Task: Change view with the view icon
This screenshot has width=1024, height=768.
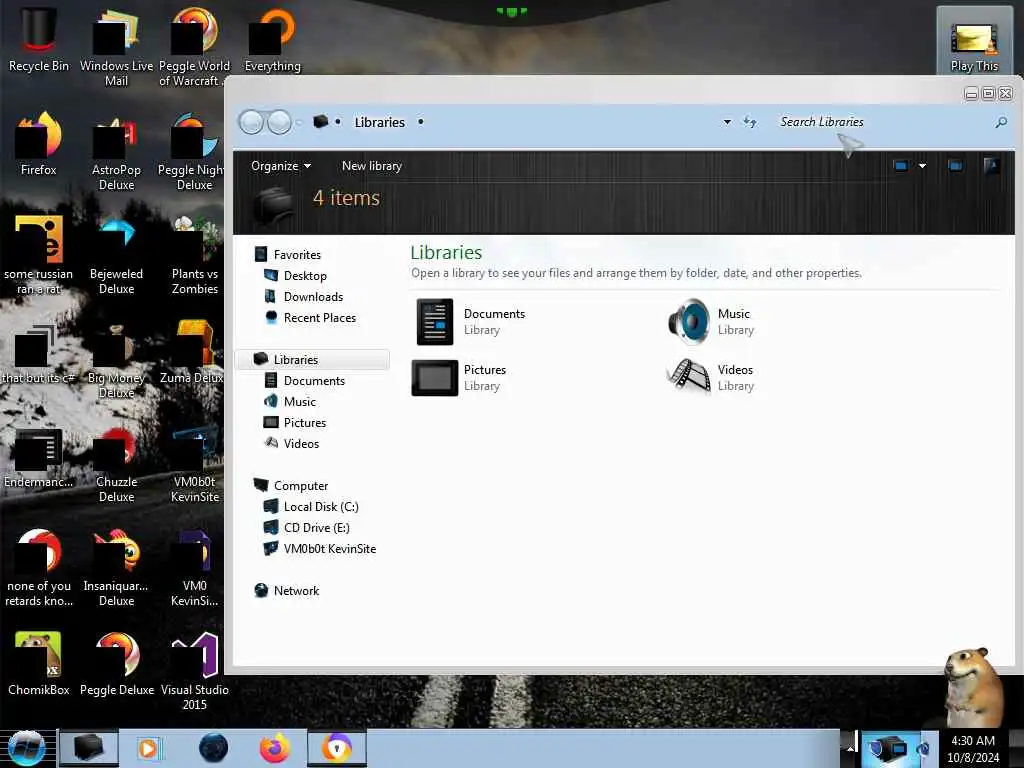Action: [x=901, y=166]
